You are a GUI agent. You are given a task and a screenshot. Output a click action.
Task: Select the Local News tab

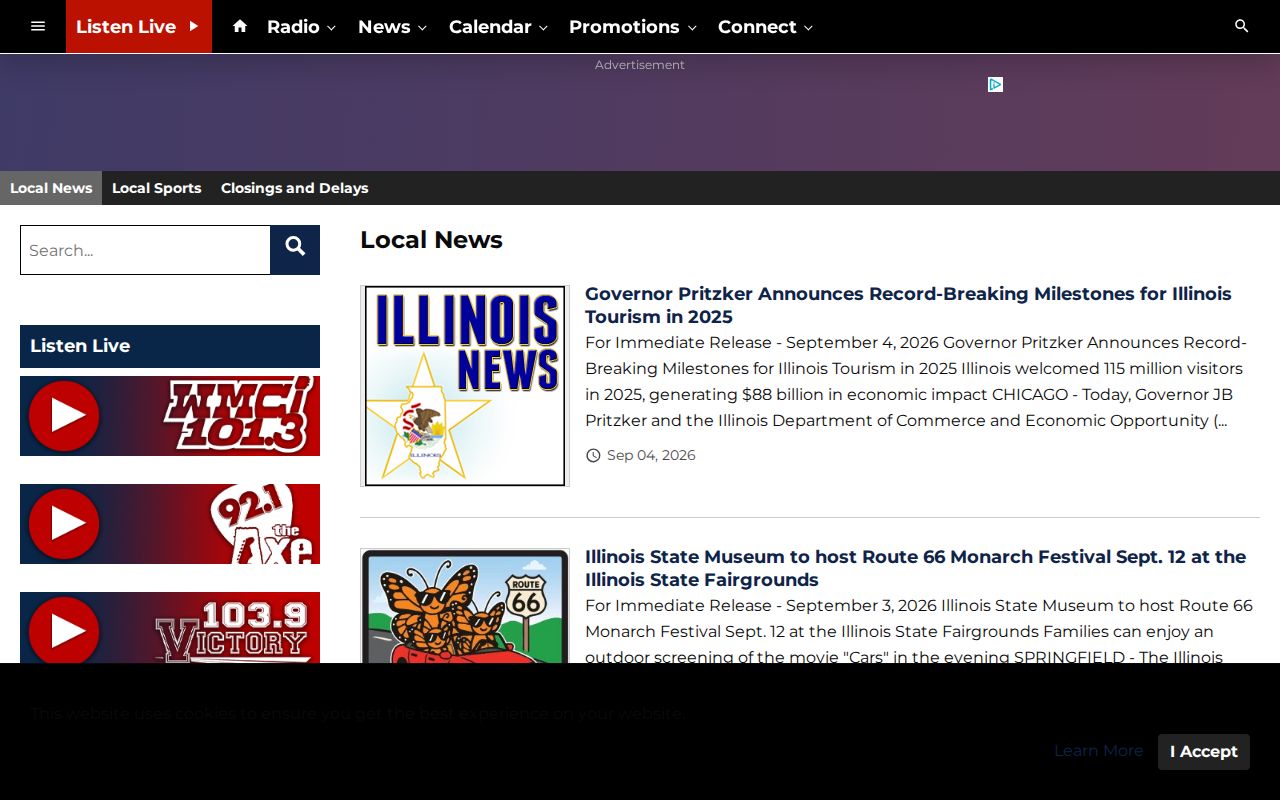pos(51,188)
